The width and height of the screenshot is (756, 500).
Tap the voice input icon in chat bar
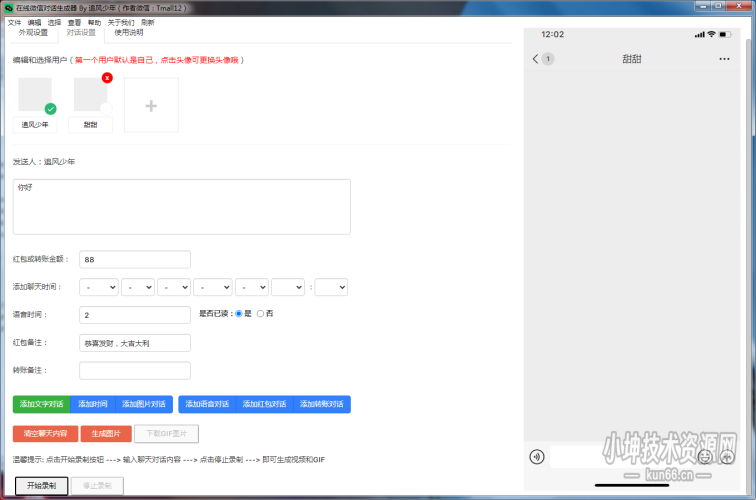pos(537,456)
